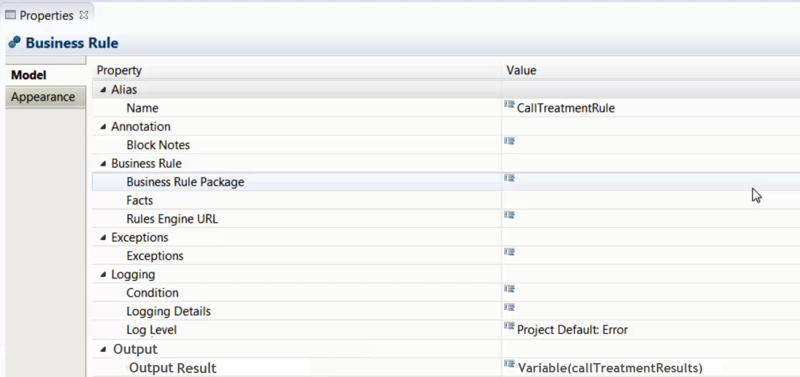Viewport: 800px width, 377px height.
Task: Click the logging Condition value icon
Action: coord(509,289)
